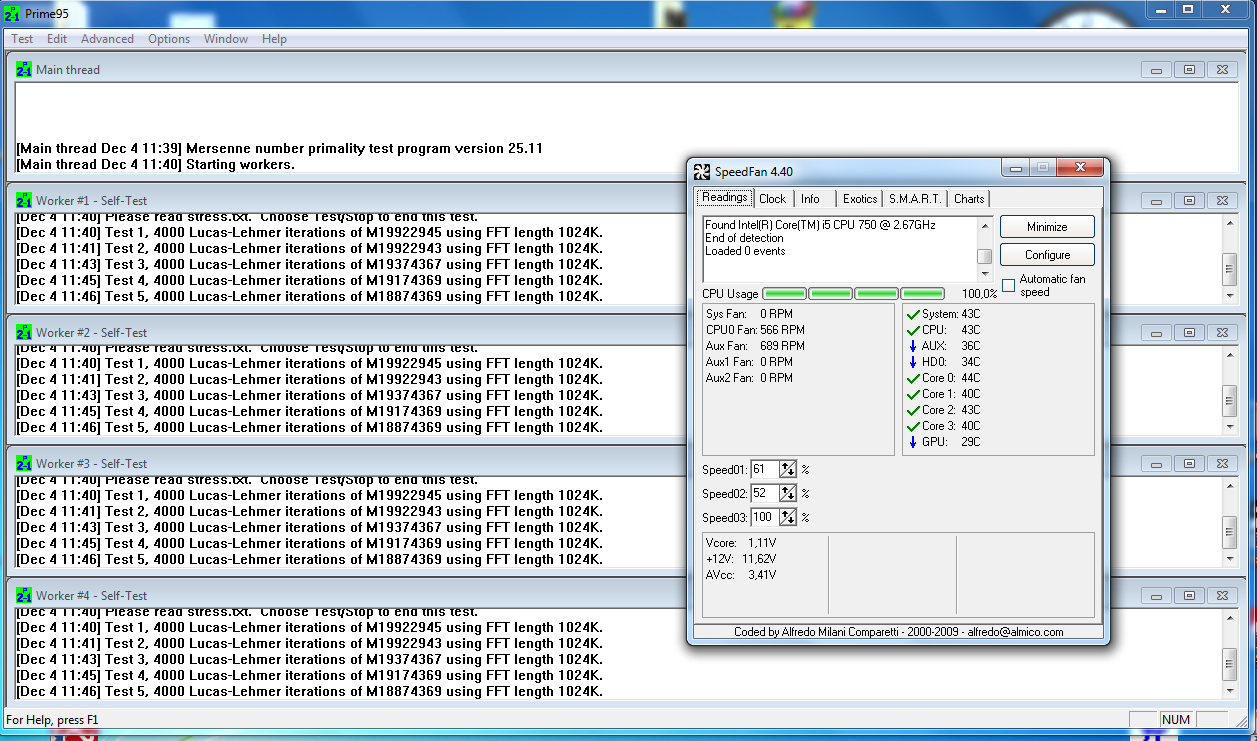Click the first CPU Usage bar
This screenshot has width=1257, height=741.
point(785,293)
